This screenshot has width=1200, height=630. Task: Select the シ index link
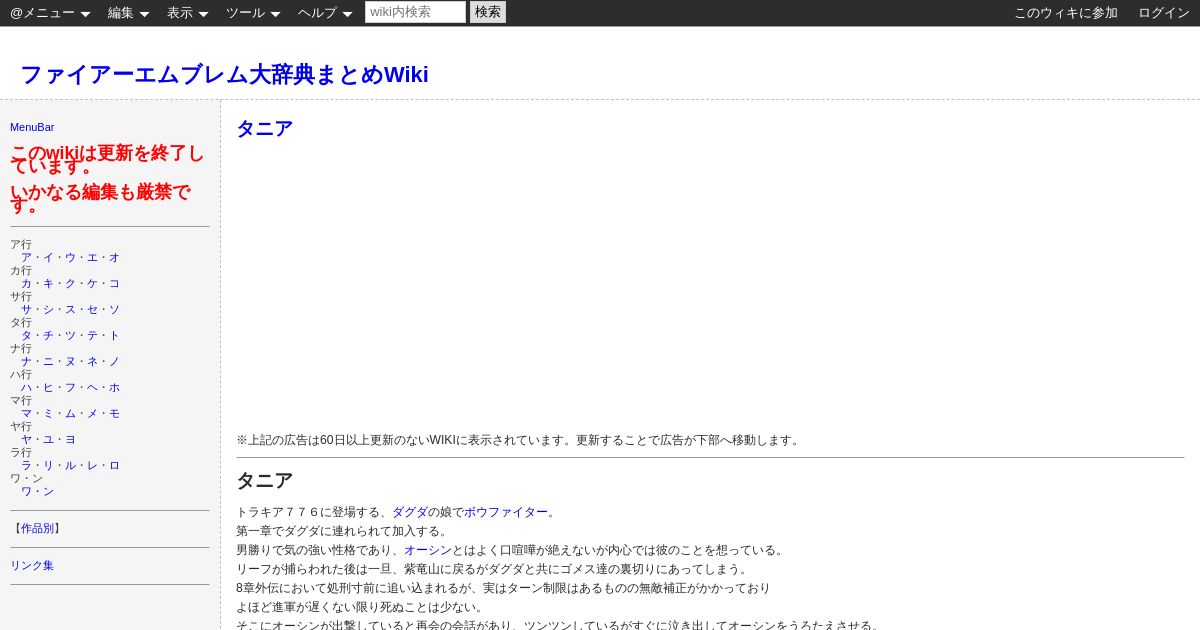click(48, 310)
